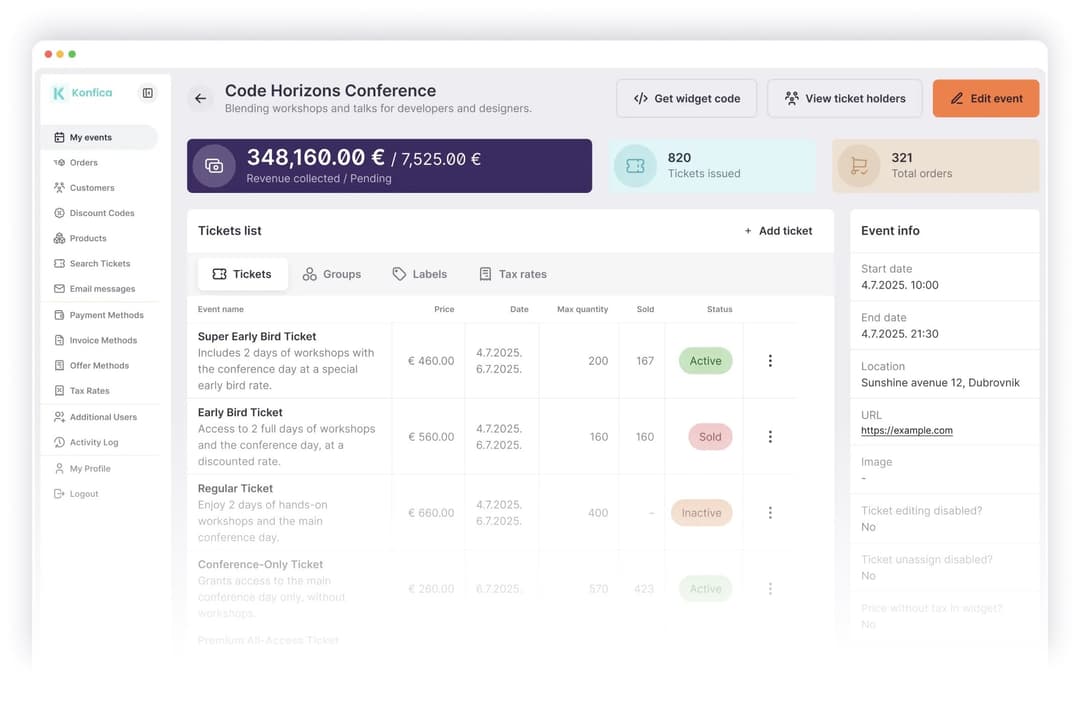Click the Edit event button
Viewport: 1080px width, 712px height.
pyautogui.click(x=986, y=98)
